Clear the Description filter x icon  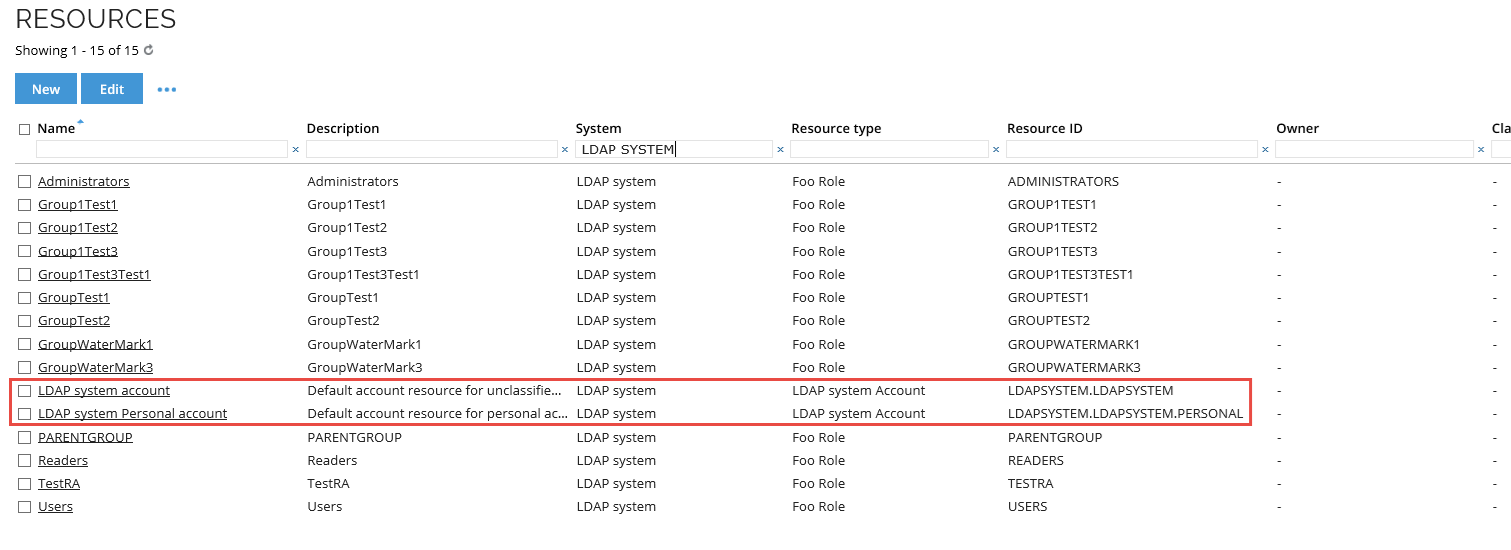click(564, 150)
